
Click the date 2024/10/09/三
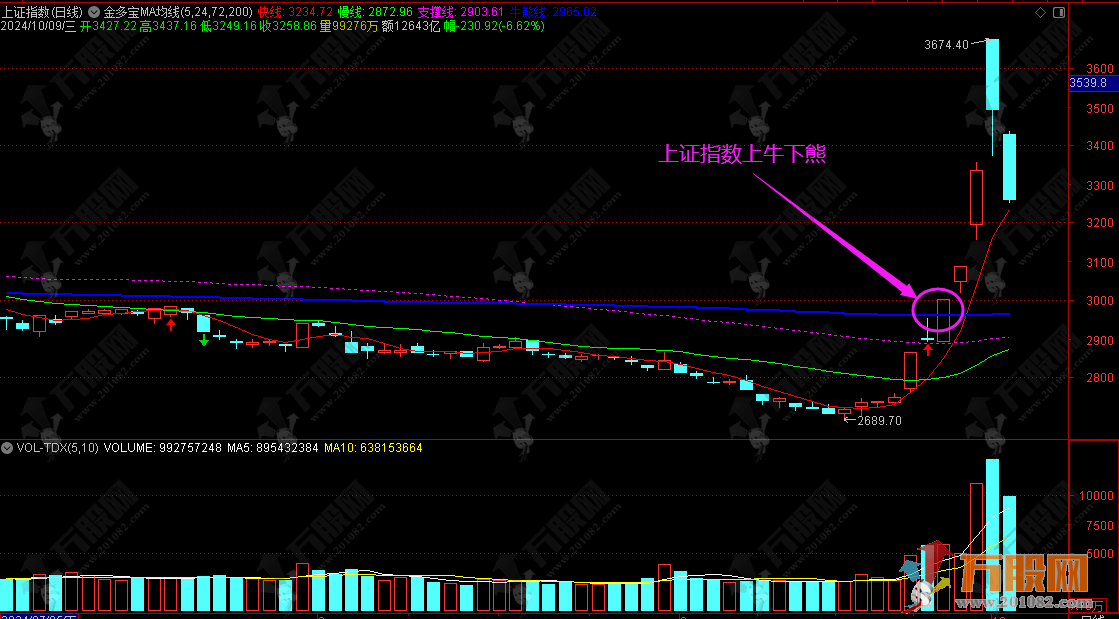point(39,26)
